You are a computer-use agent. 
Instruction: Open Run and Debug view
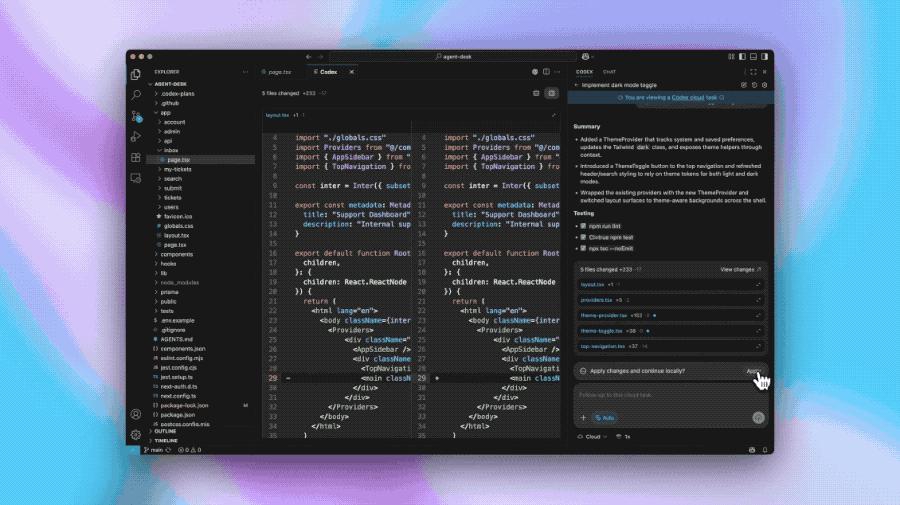136,135
